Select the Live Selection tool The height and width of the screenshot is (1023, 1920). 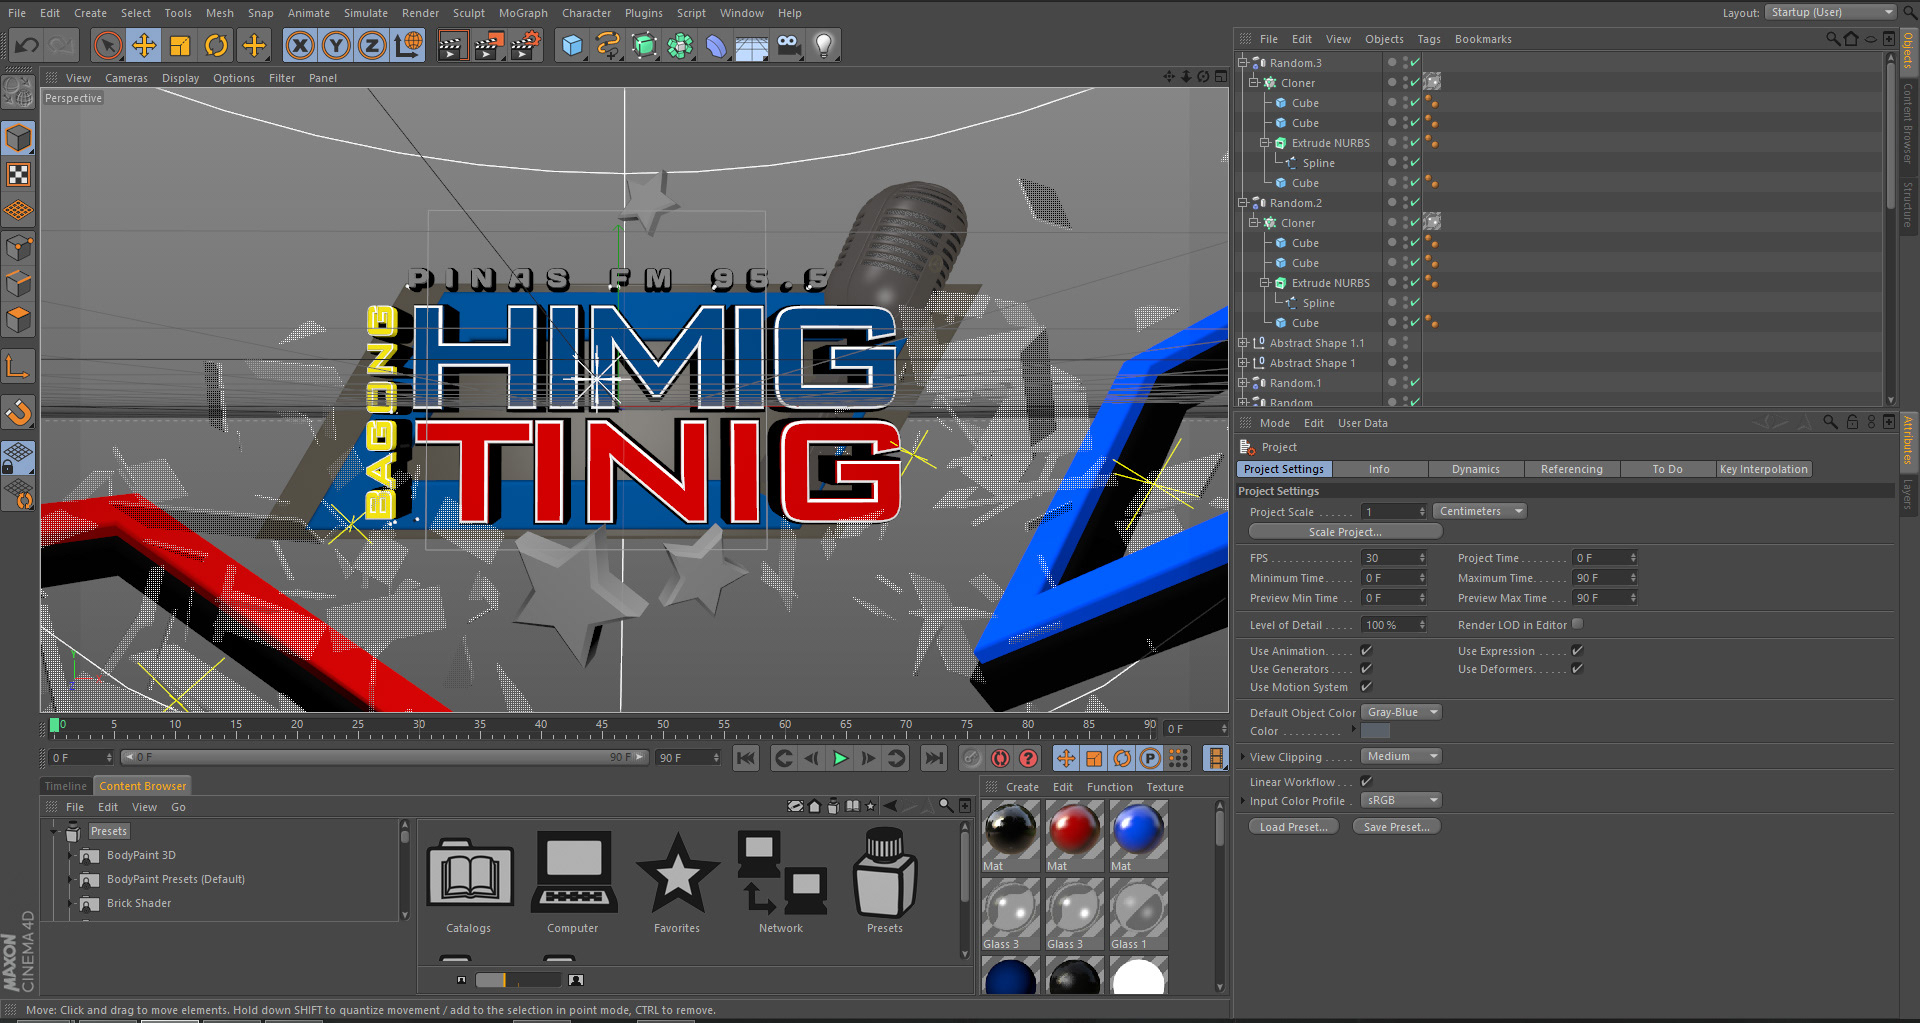(x=108, y=45)
